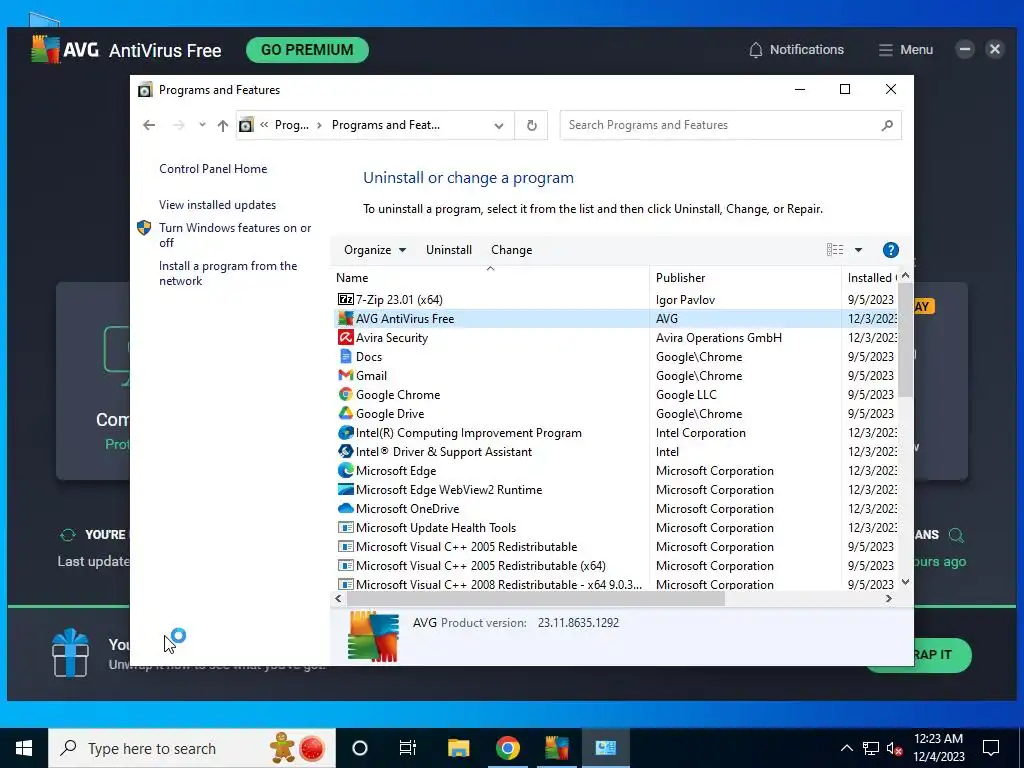This screenshot has width=1024, height=768.
Task: Click the taskbar clock showing 12:23 AM
Action: coord(938,748)
